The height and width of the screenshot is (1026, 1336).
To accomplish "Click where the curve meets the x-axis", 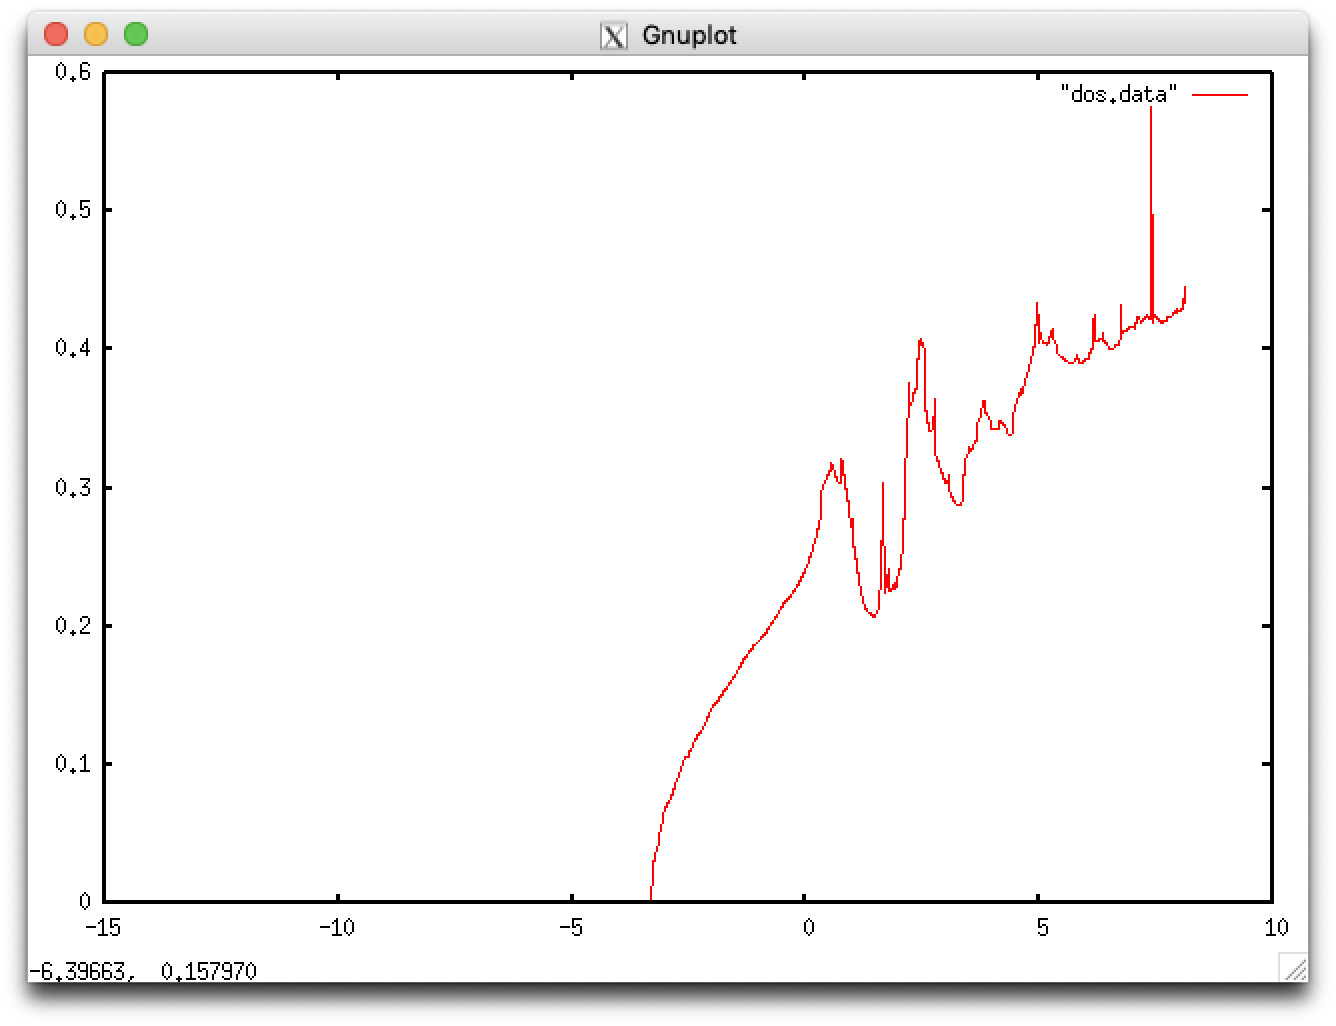I will click(651, 900).
